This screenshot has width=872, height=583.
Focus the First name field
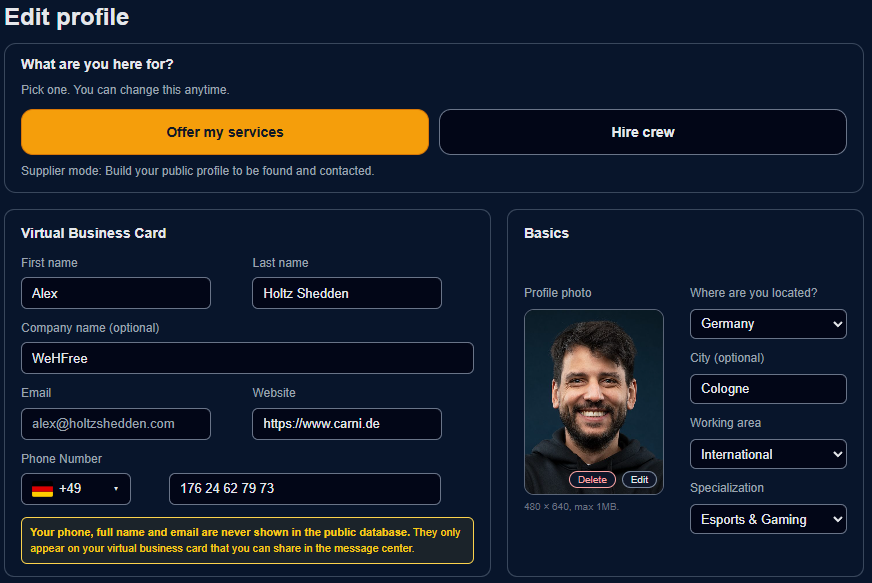[116, 293]
